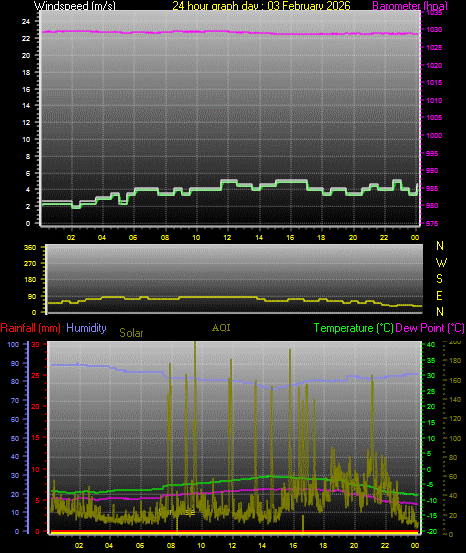Click the "Temperature (°C)" legend label
This screenshot has width=466, height=553.
pyautogui.click(x=353, y=328)
